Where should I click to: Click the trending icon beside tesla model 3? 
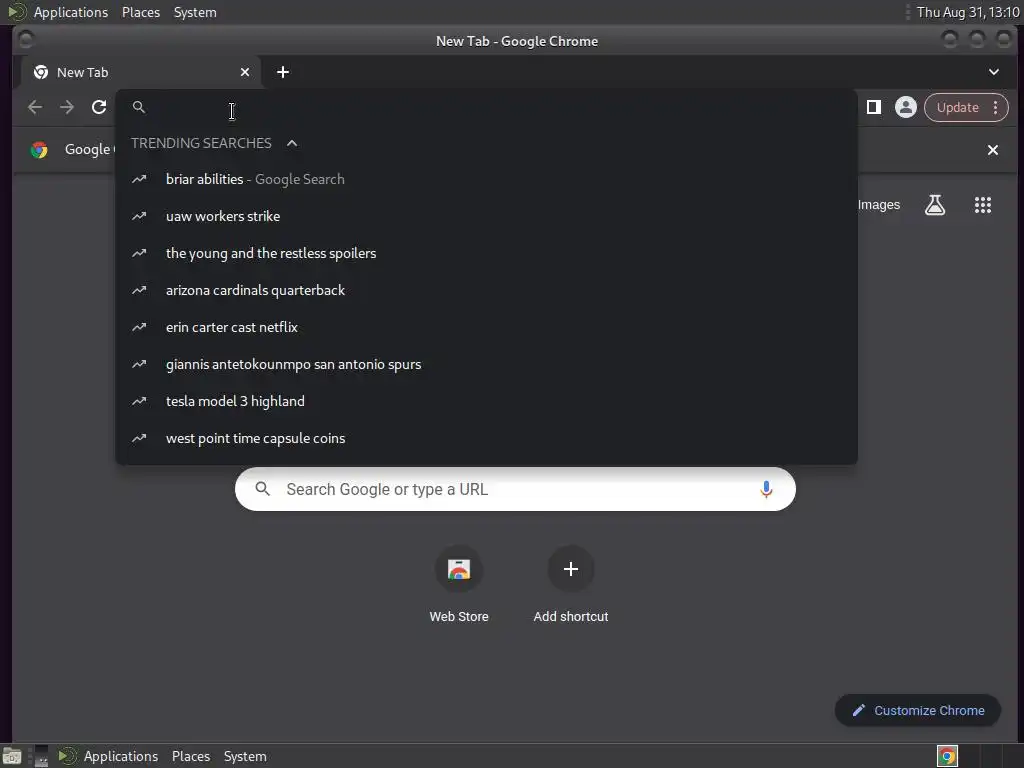click(139, 401)
